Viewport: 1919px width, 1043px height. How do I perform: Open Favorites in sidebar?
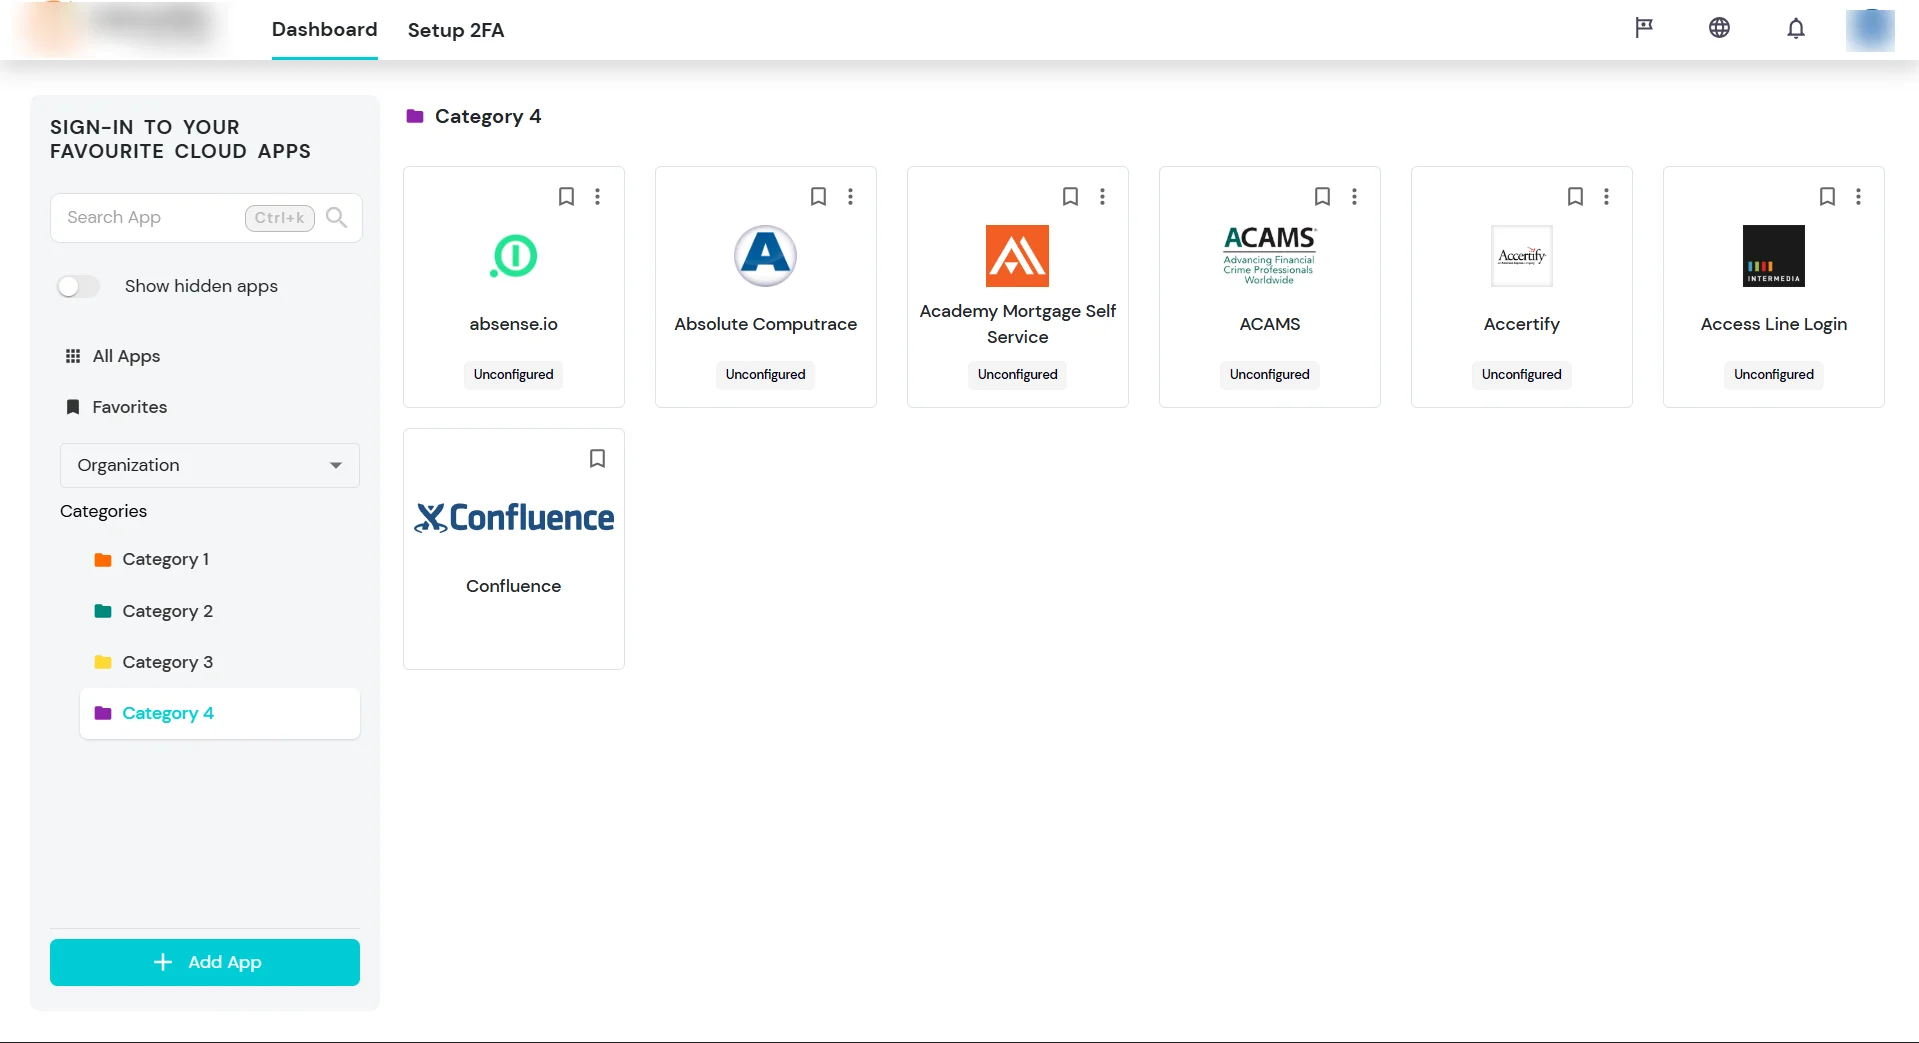[x=116, y=408]
